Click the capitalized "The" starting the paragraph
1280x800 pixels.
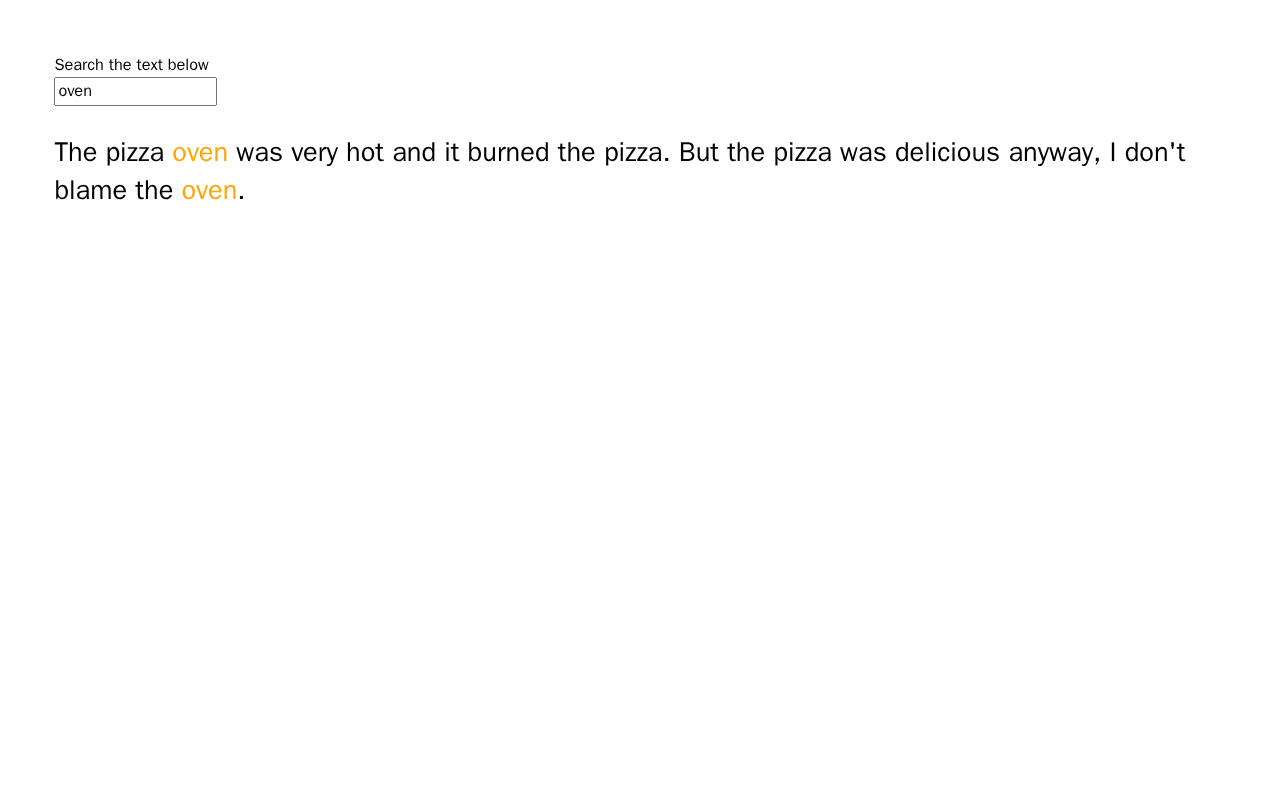point(76,152)
